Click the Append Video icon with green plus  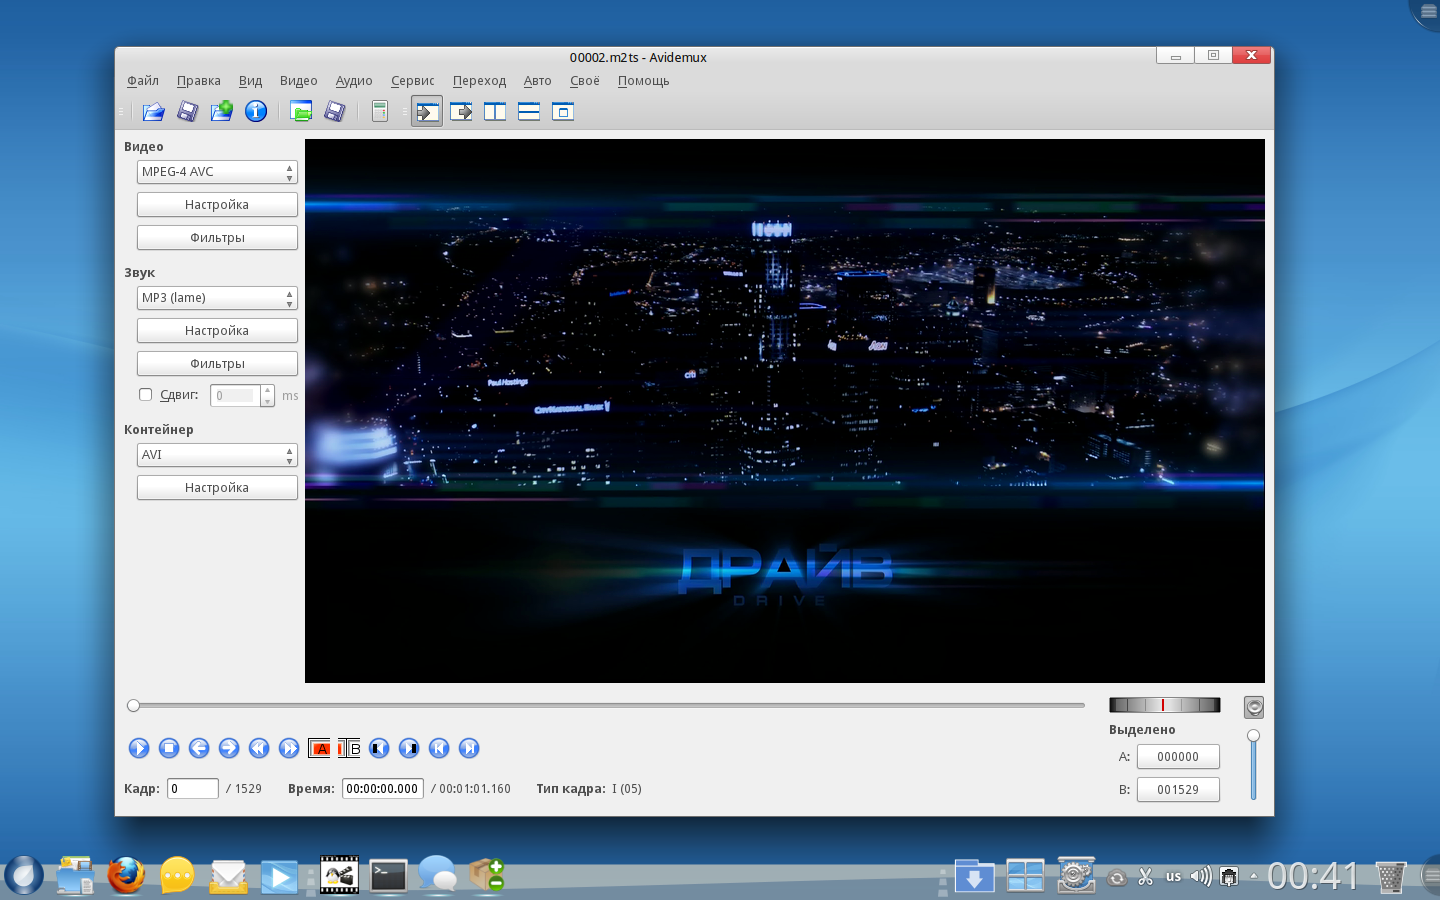(x=222, y=112)
